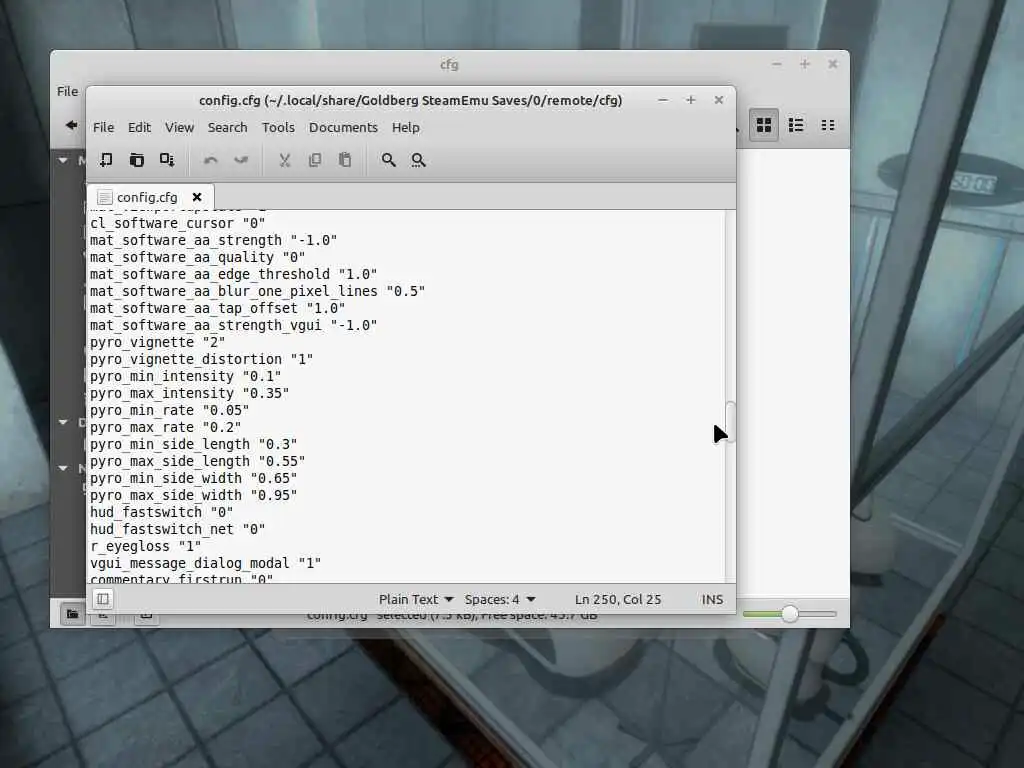This screenshot has width=1024, height=768.
Task: Open the Edit menu
Action: click(x=139, y=127)
